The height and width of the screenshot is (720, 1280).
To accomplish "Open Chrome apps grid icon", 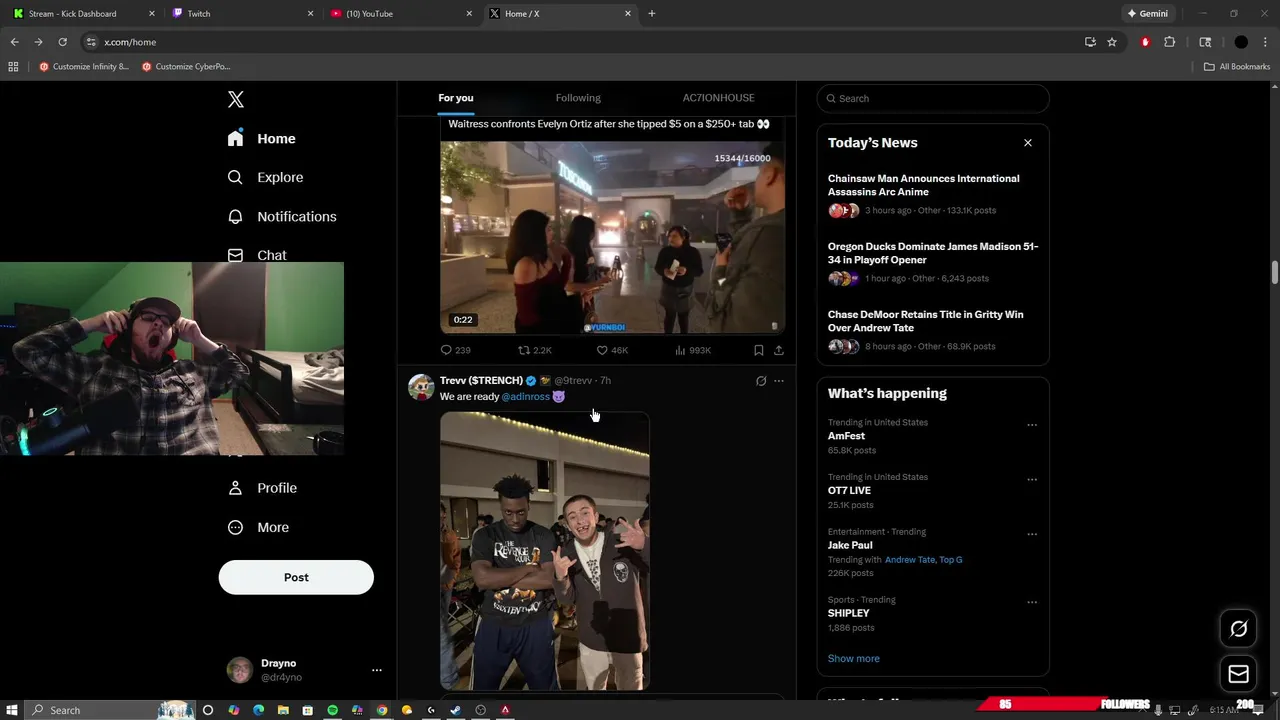I will point(13,67).
